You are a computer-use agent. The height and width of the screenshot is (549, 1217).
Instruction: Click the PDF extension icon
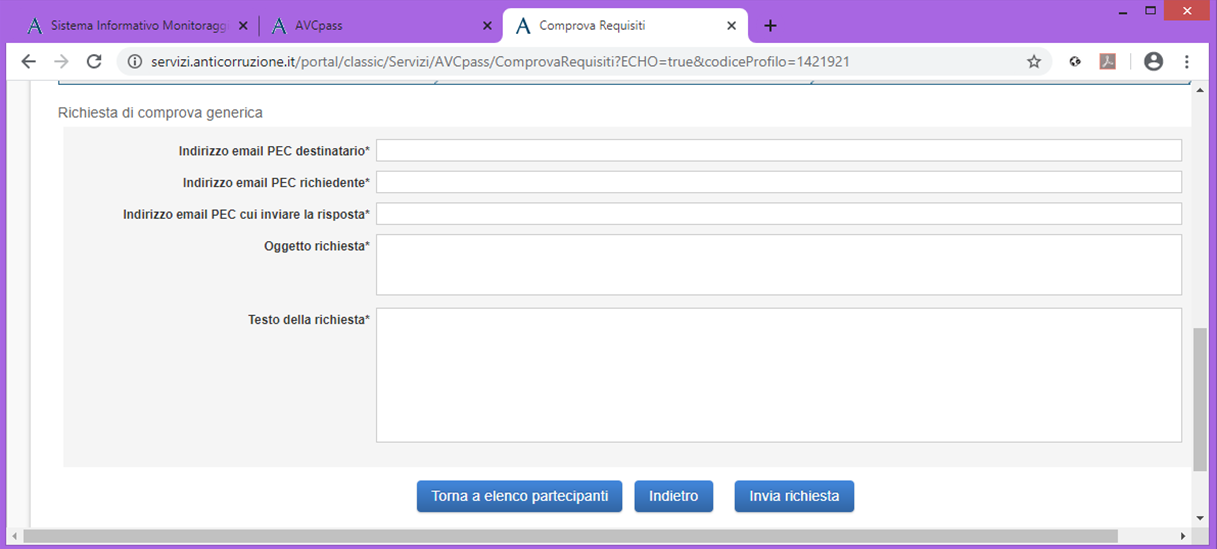pyautogui.click(x=1108, y=61)
